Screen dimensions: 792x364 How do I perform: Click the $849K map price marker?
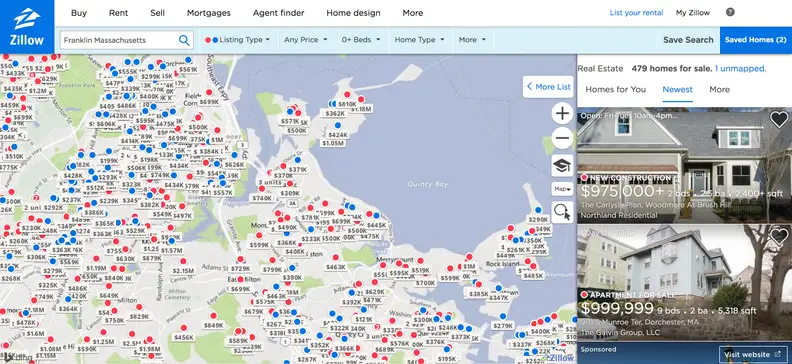click(x=214, y=326)
